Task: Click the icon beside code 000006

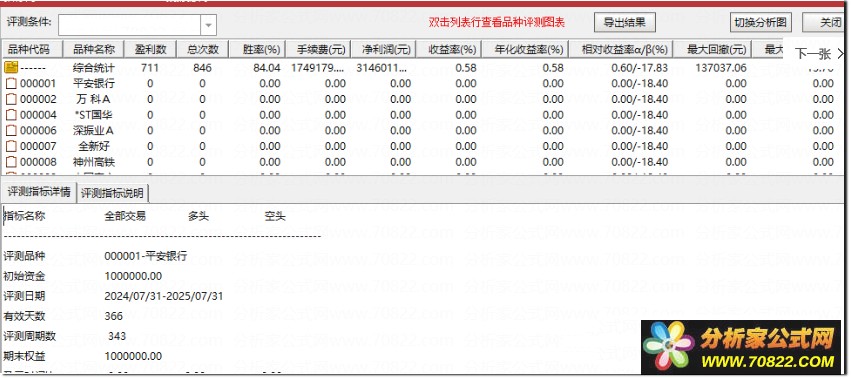Action: pyautogui.click(x=11, y=131)
